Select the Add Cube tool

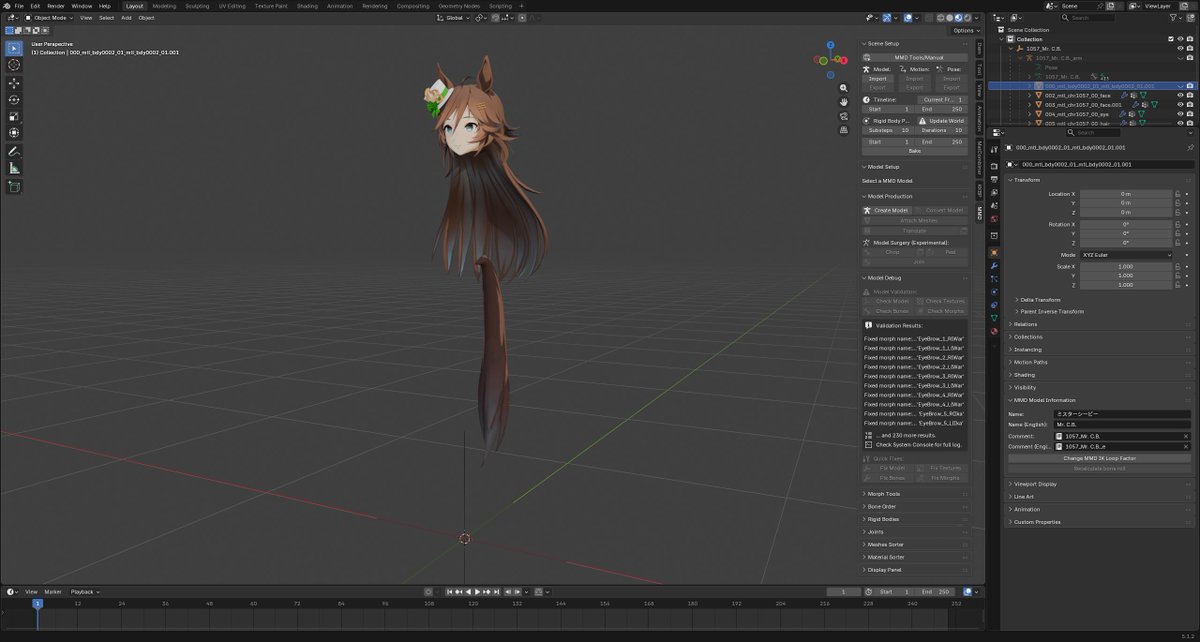15,186
